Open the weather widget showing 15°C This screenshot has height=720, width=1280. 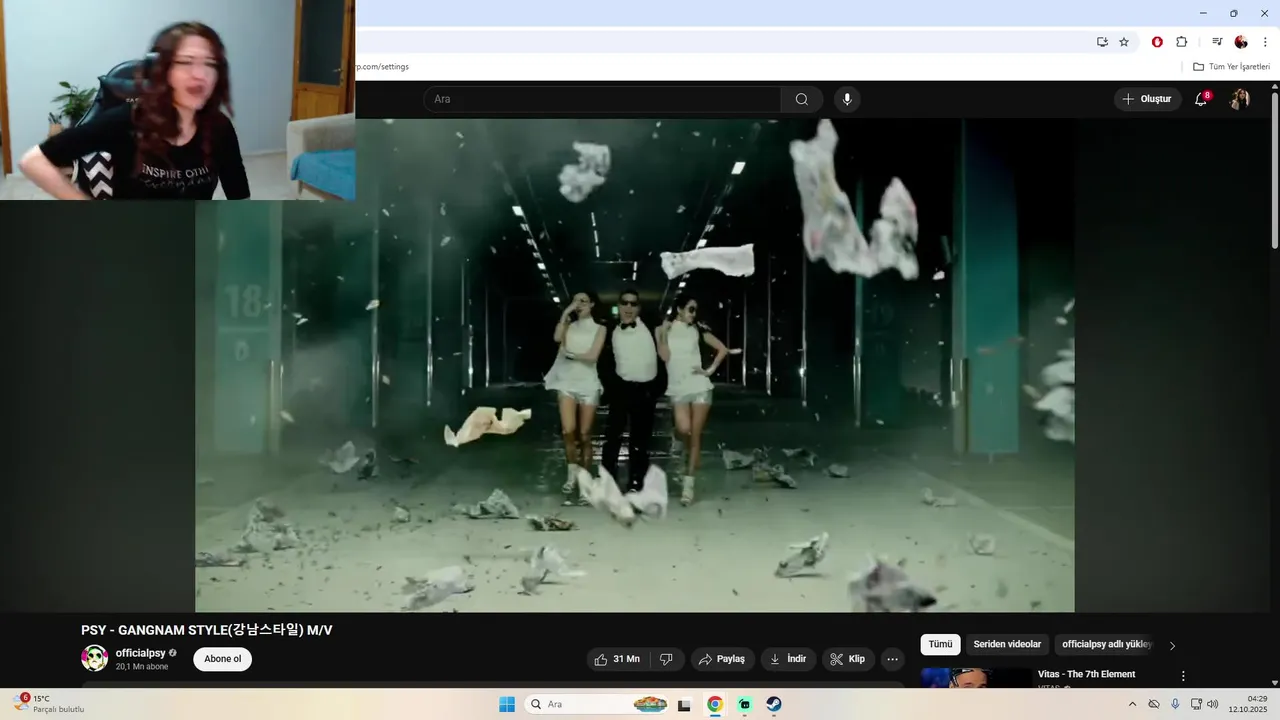click(x=48, y=704)
